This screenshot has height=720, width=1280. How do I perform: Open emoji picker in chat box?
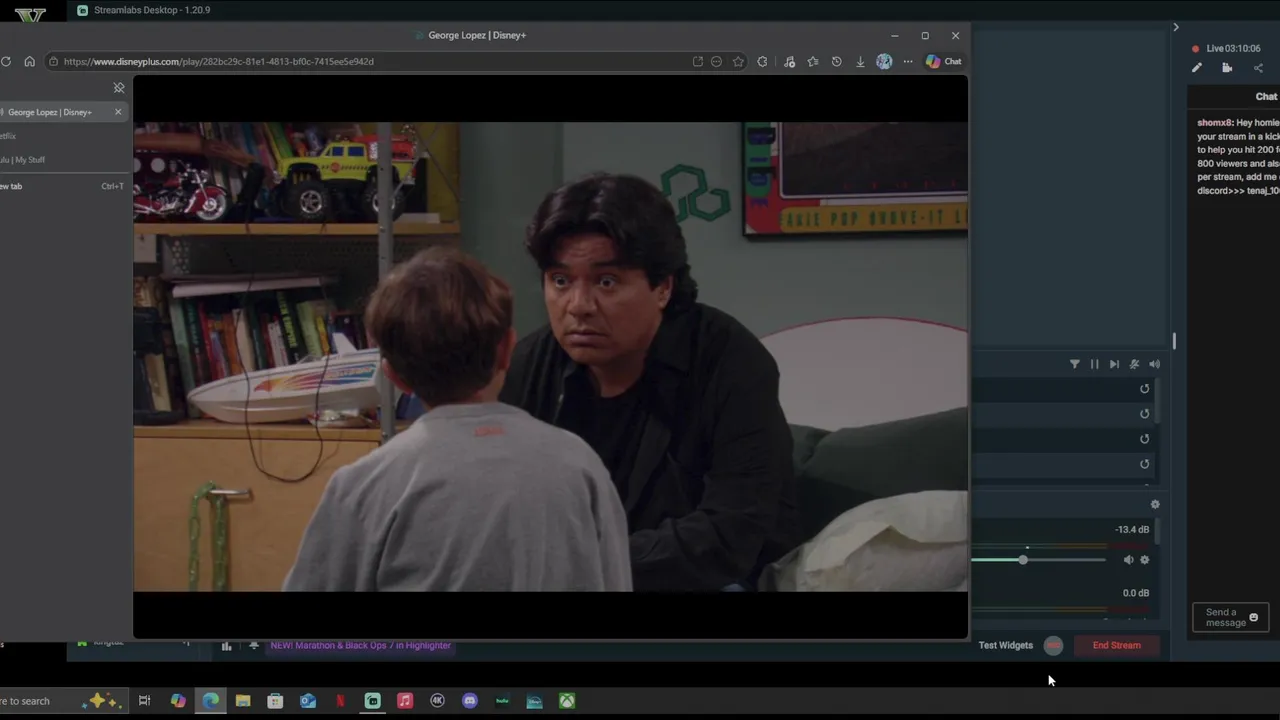(x=1254, y=617)
